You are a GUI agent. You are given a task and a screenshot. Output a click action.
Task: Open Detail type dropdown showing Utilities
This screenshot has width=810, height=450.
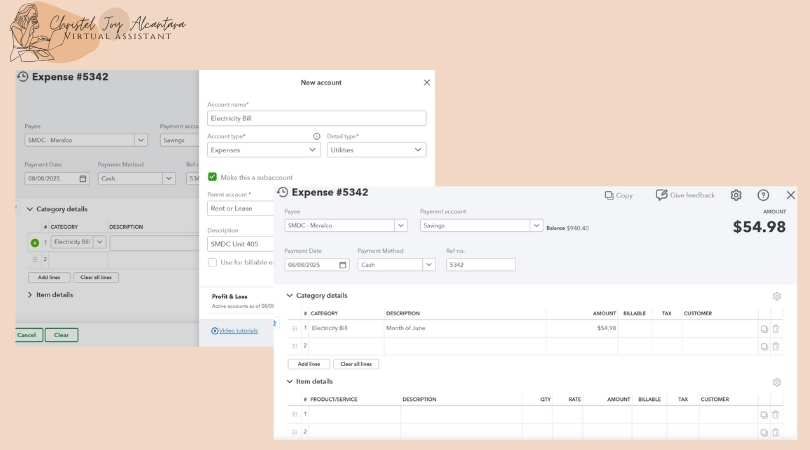tap(376, 150)
